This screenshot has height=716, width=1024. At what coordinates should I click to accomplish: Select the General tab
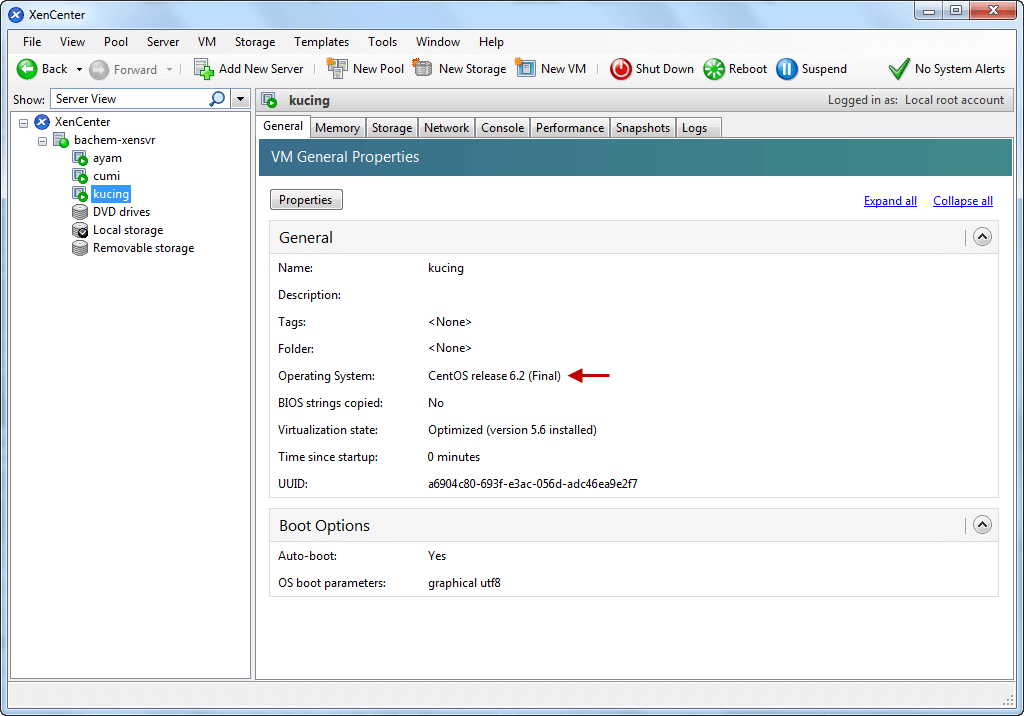point(283,127)
